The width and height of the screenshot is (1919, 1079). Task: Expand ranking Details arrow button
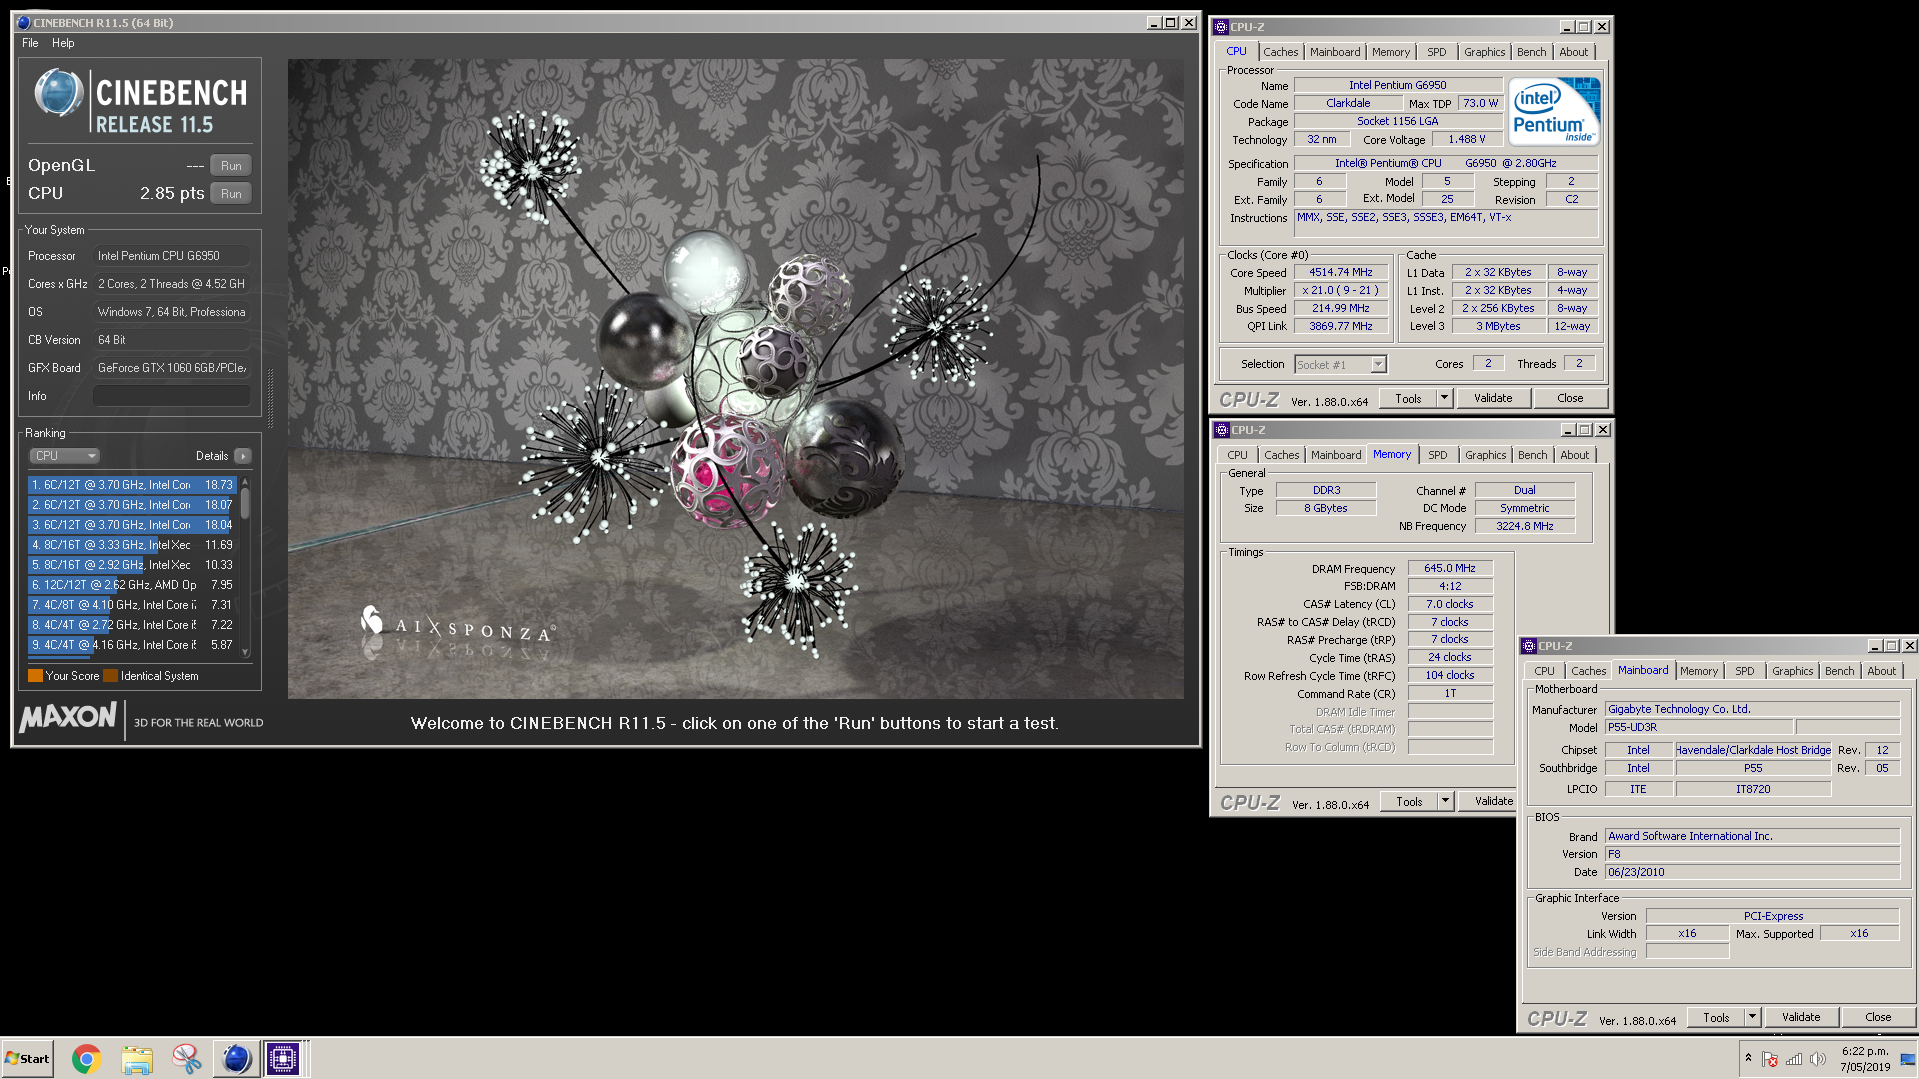tap(243, 456)
